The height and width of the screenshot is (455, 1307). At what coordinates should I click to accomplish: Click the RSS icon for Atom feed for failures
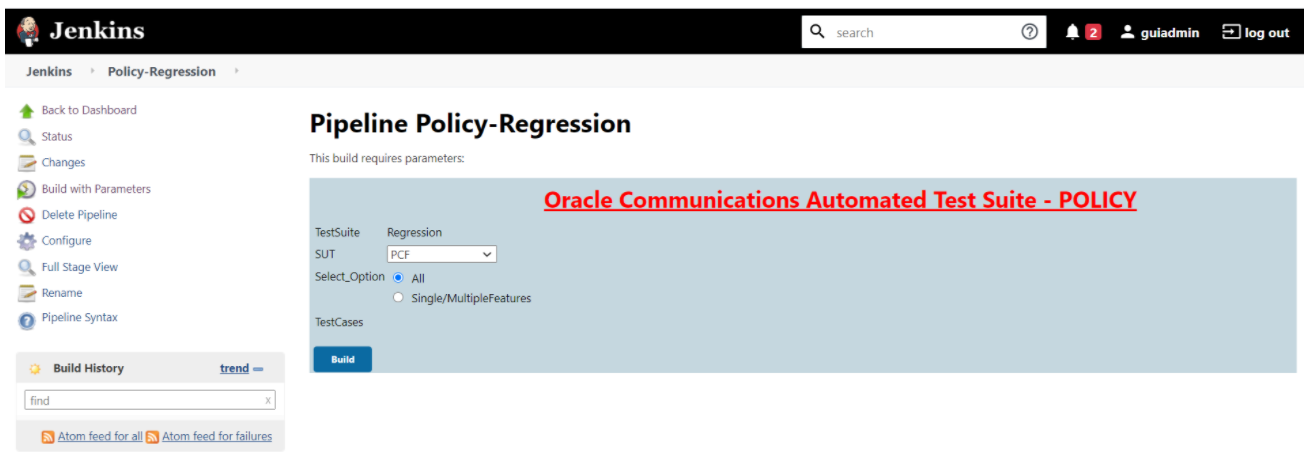coord(152,437)
